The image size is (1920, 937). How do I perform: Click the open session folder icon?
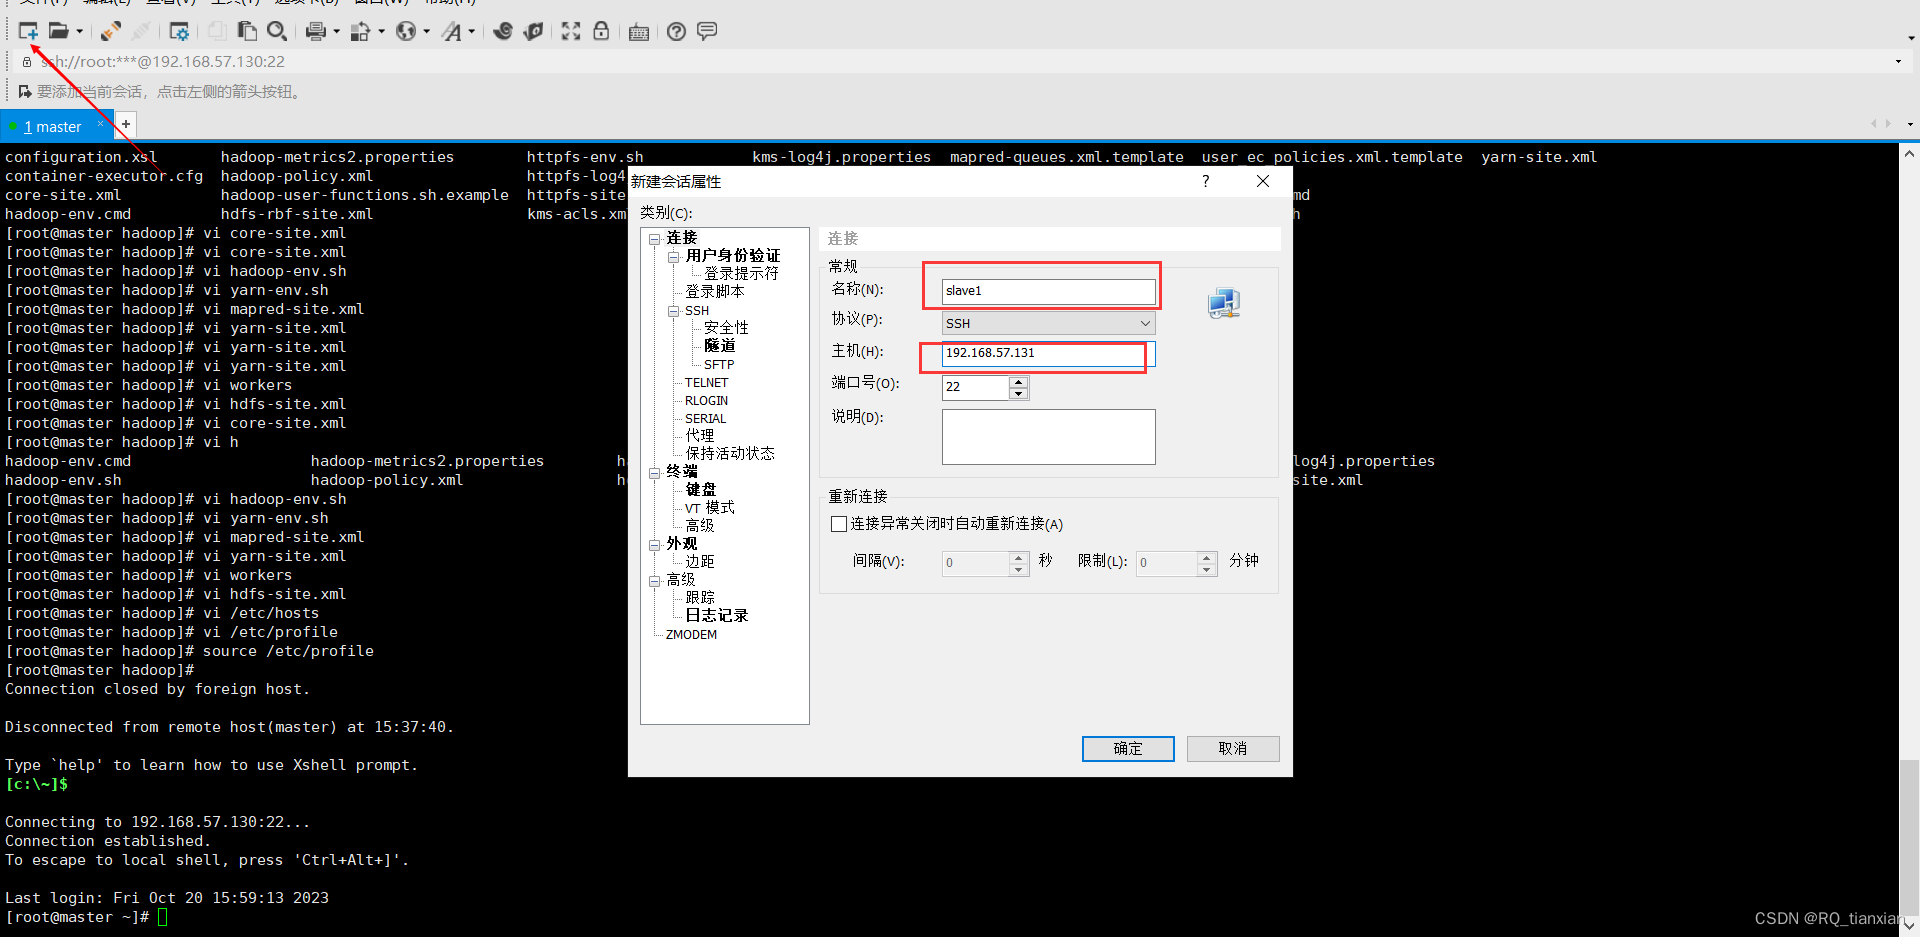click(x=59, y=31)
